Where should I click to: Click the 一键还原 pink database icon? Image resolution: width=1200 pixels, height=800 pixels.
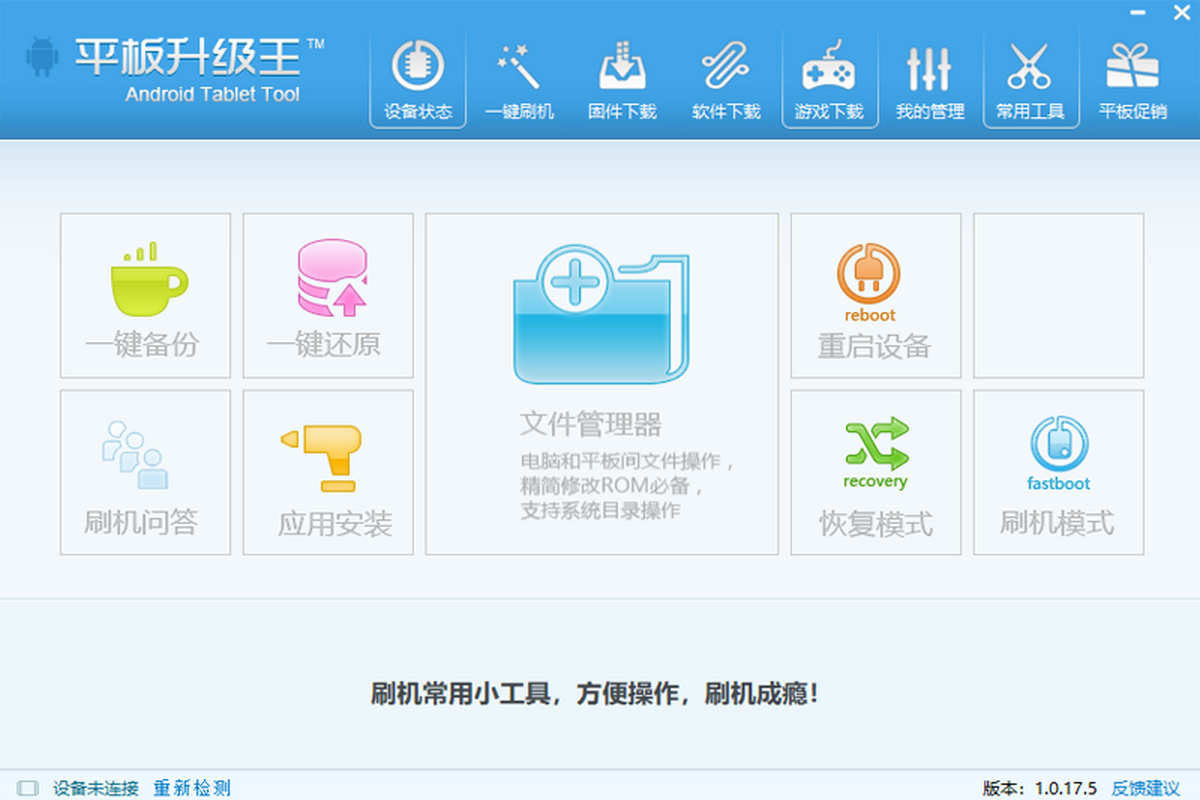[332, 279]
